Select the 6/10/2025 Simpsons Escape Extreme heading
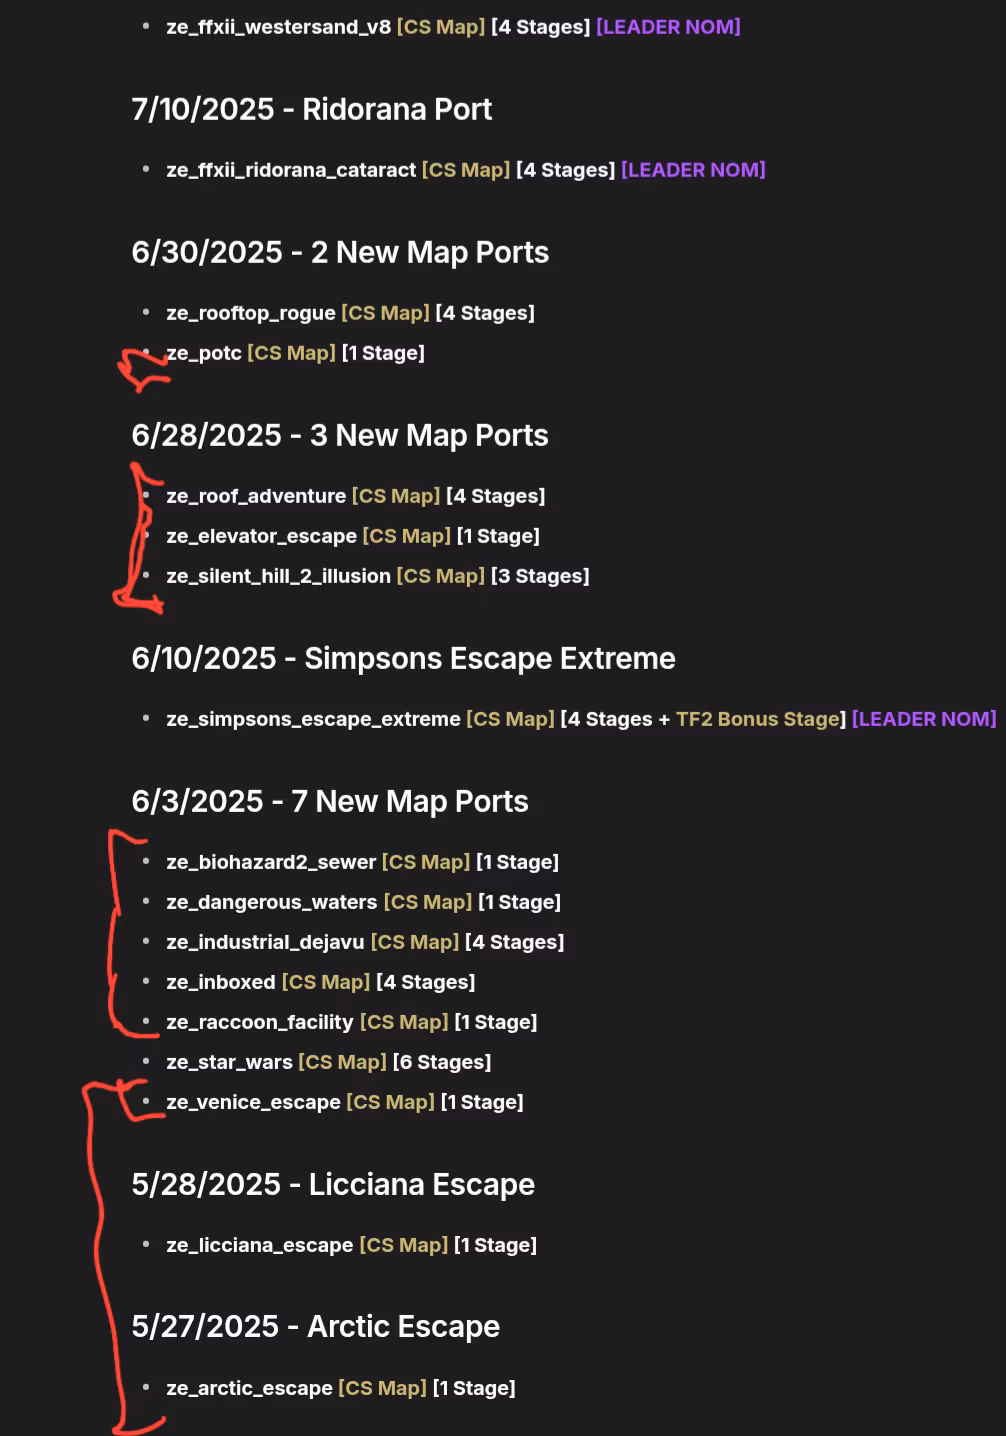Image resolution: width=1006 pixels, height=1436 pixels. (403, 658)
